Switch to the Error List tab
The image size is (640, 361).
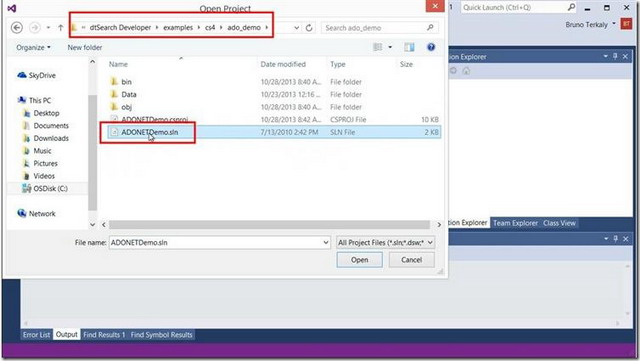point(36,334)
